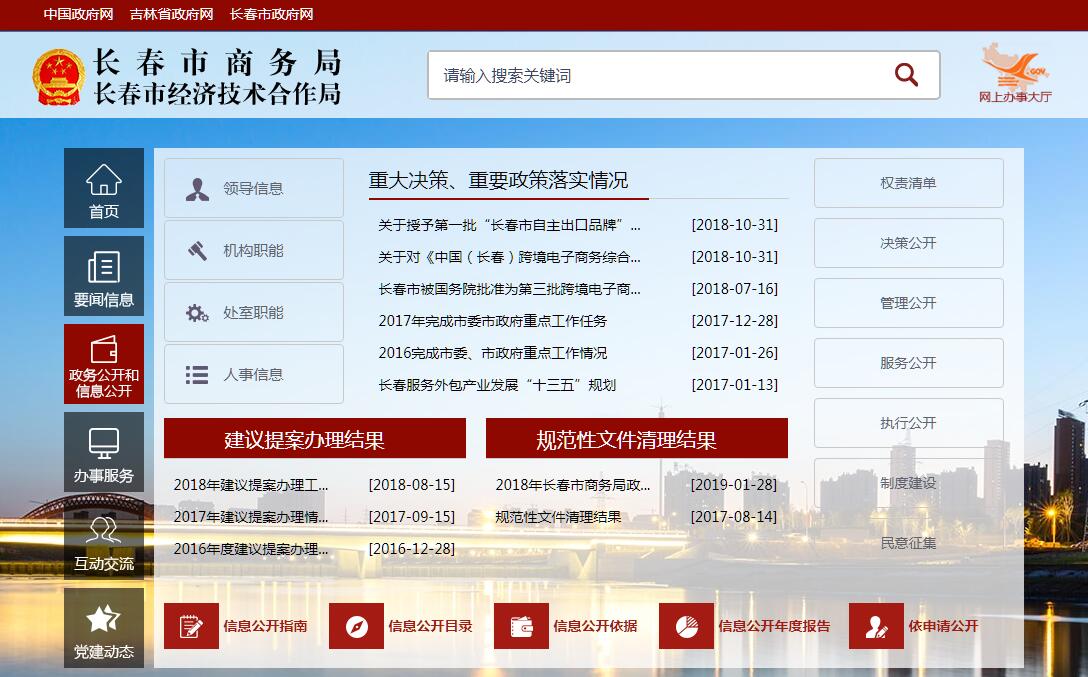1088x677 pixels.
Task: Click date [2019-01-28]
Action: click(733, 485)
